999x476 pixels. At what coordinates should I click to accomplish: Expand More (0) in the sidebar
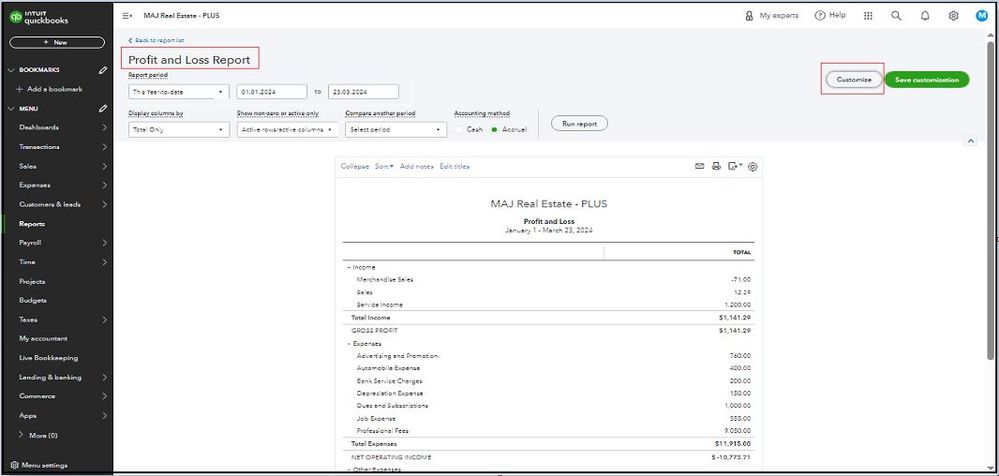pos(39,435)
